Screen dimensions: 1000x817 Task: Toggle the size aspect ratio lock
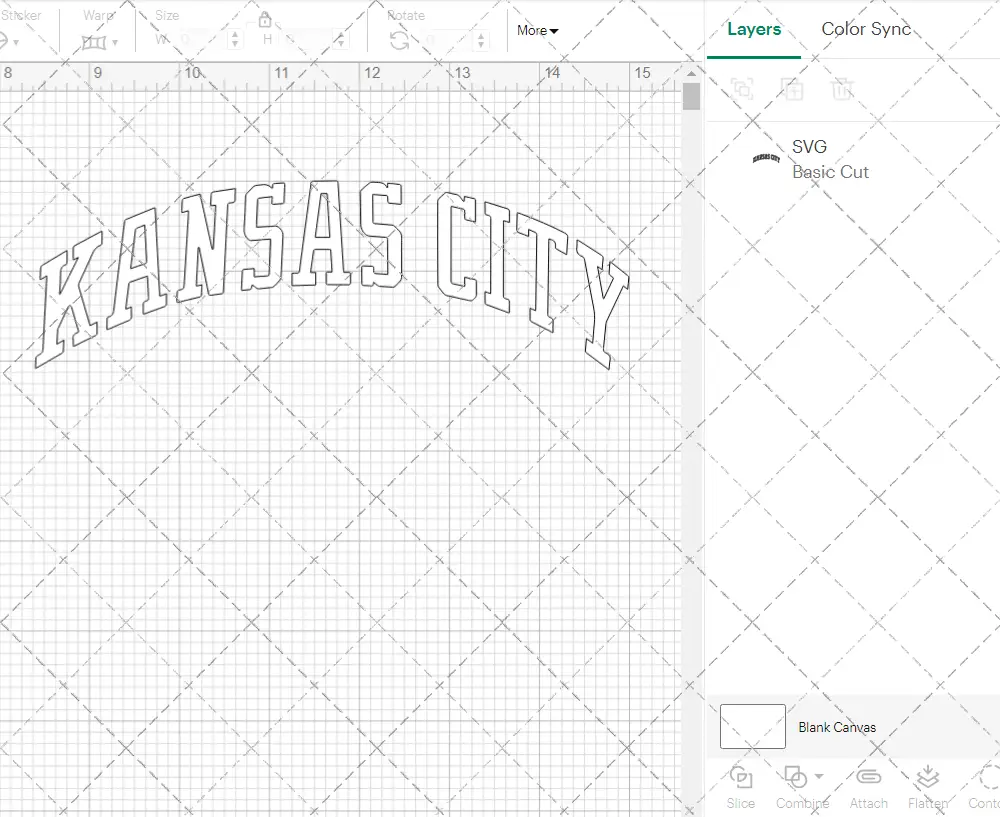coord(265,21)
